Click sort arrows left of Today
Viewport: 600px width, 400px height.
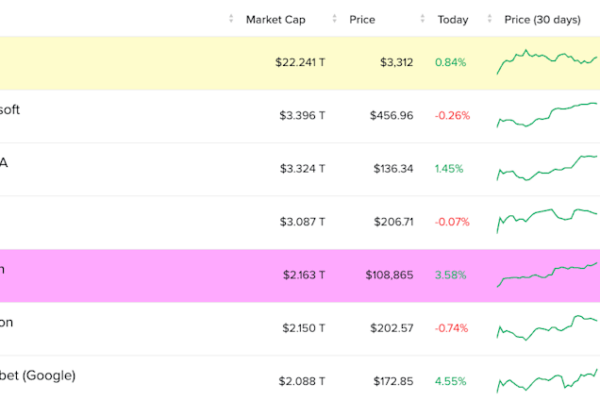coord(422,18)
